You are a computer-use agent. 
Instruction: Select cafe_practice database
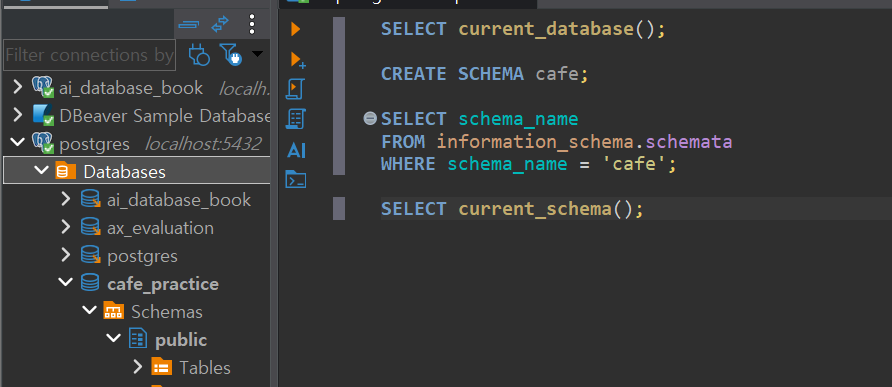tap(150, 283)
